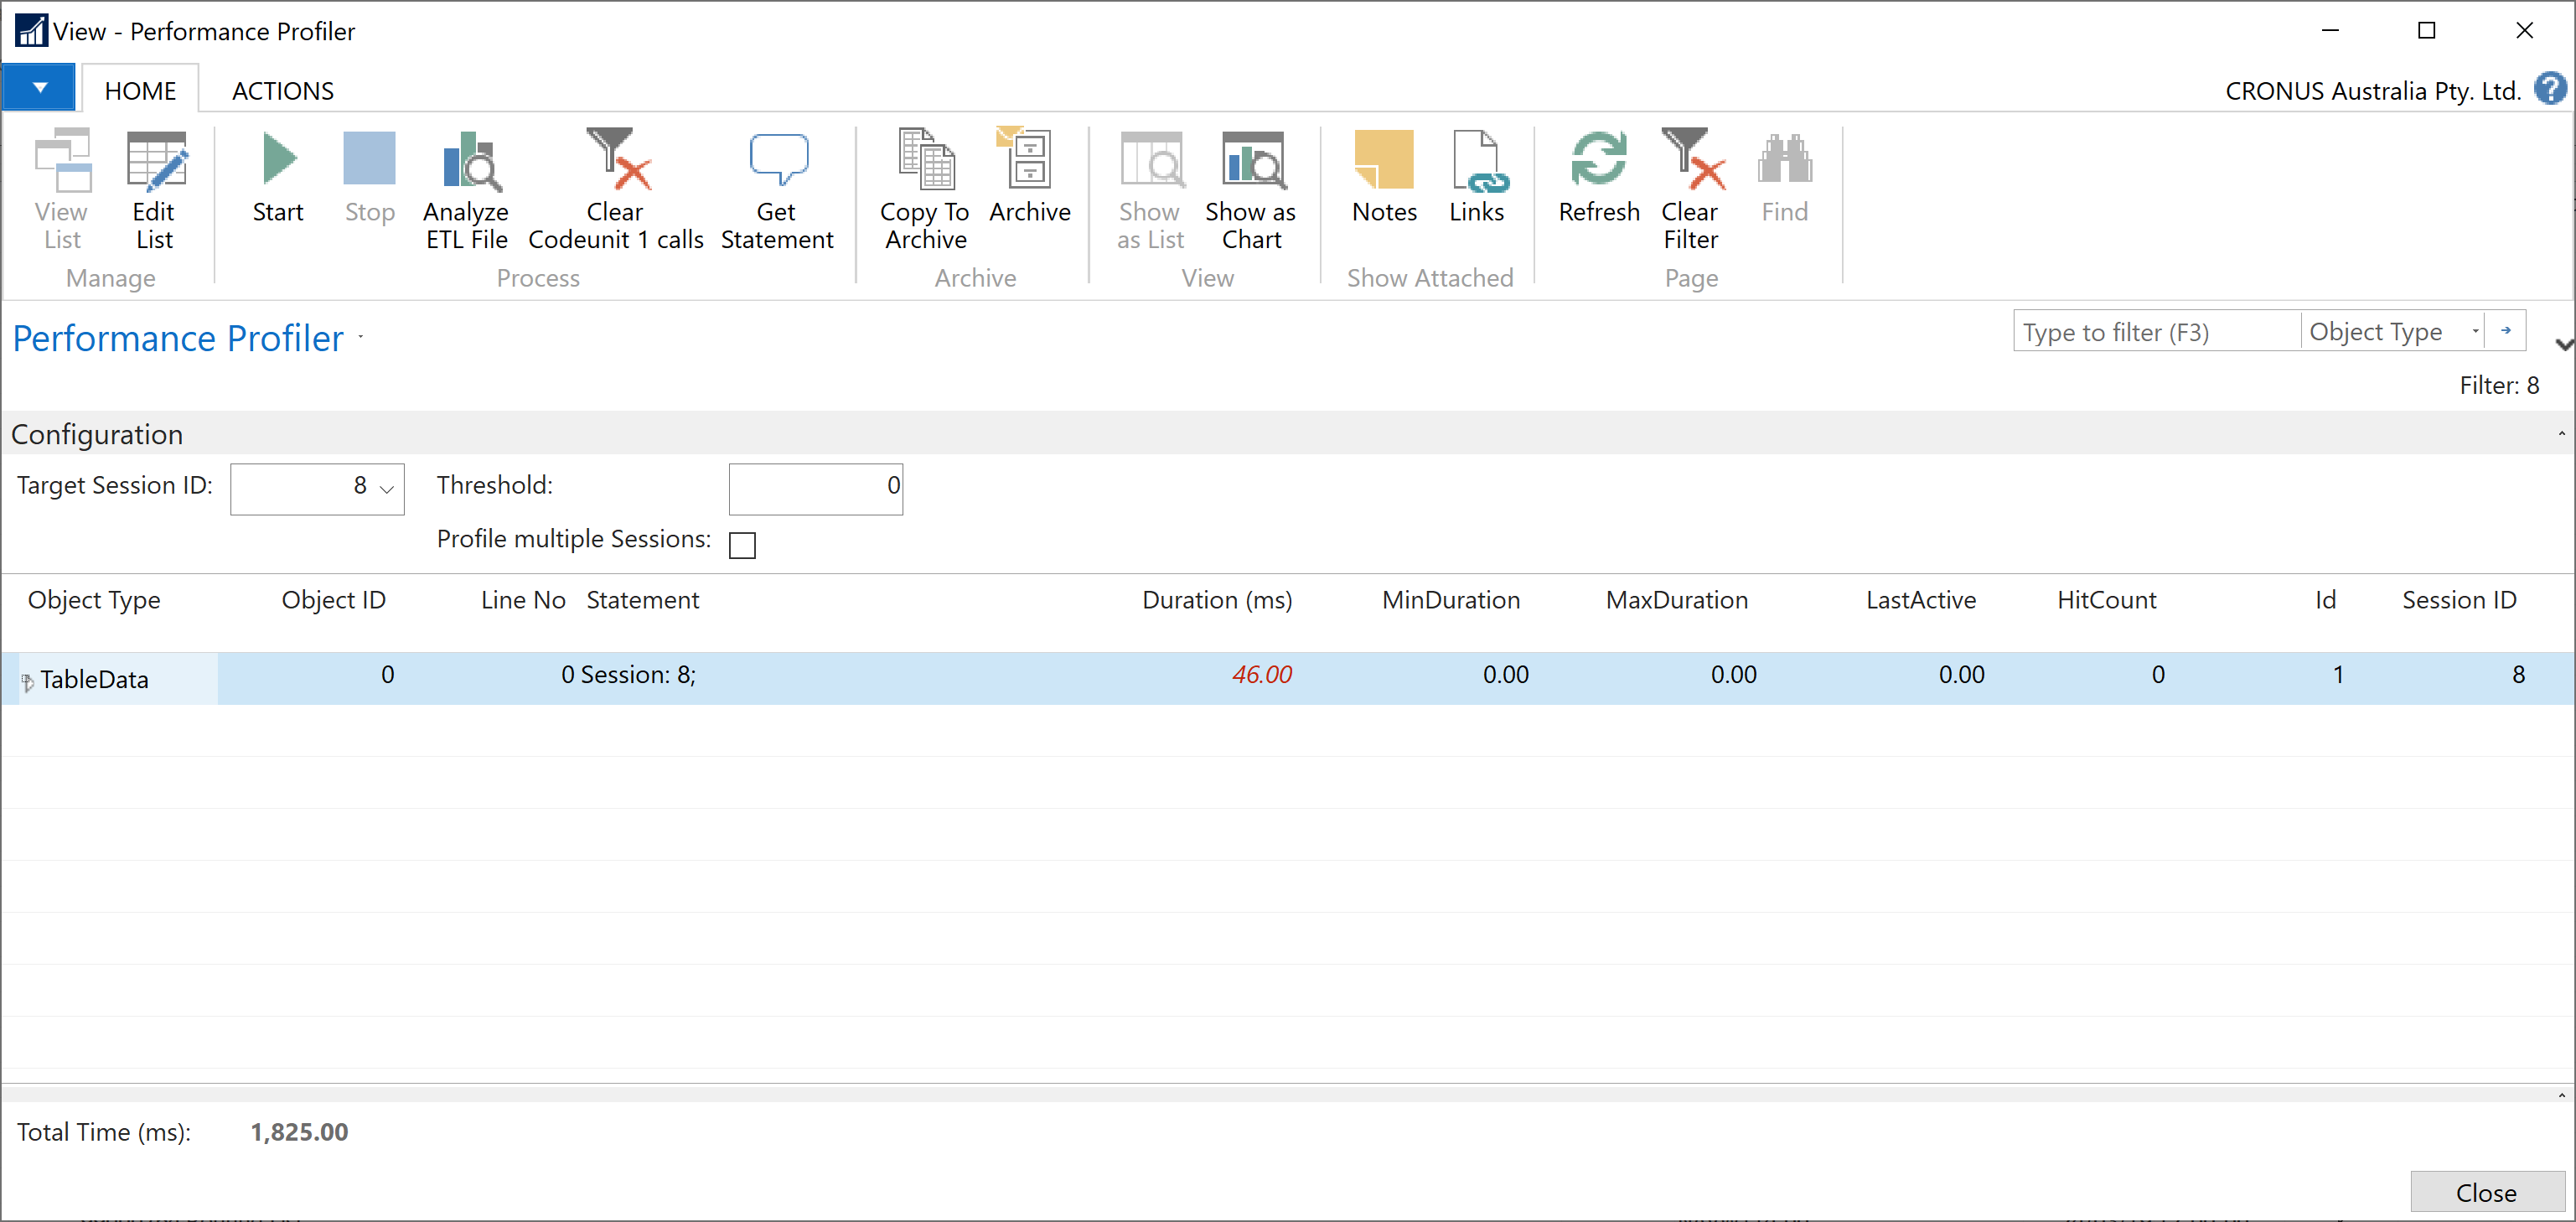This screenshot has height=1222, width=2576.
Task: Switch to the ACTIONS tab
Action: [x=283, y=90]
